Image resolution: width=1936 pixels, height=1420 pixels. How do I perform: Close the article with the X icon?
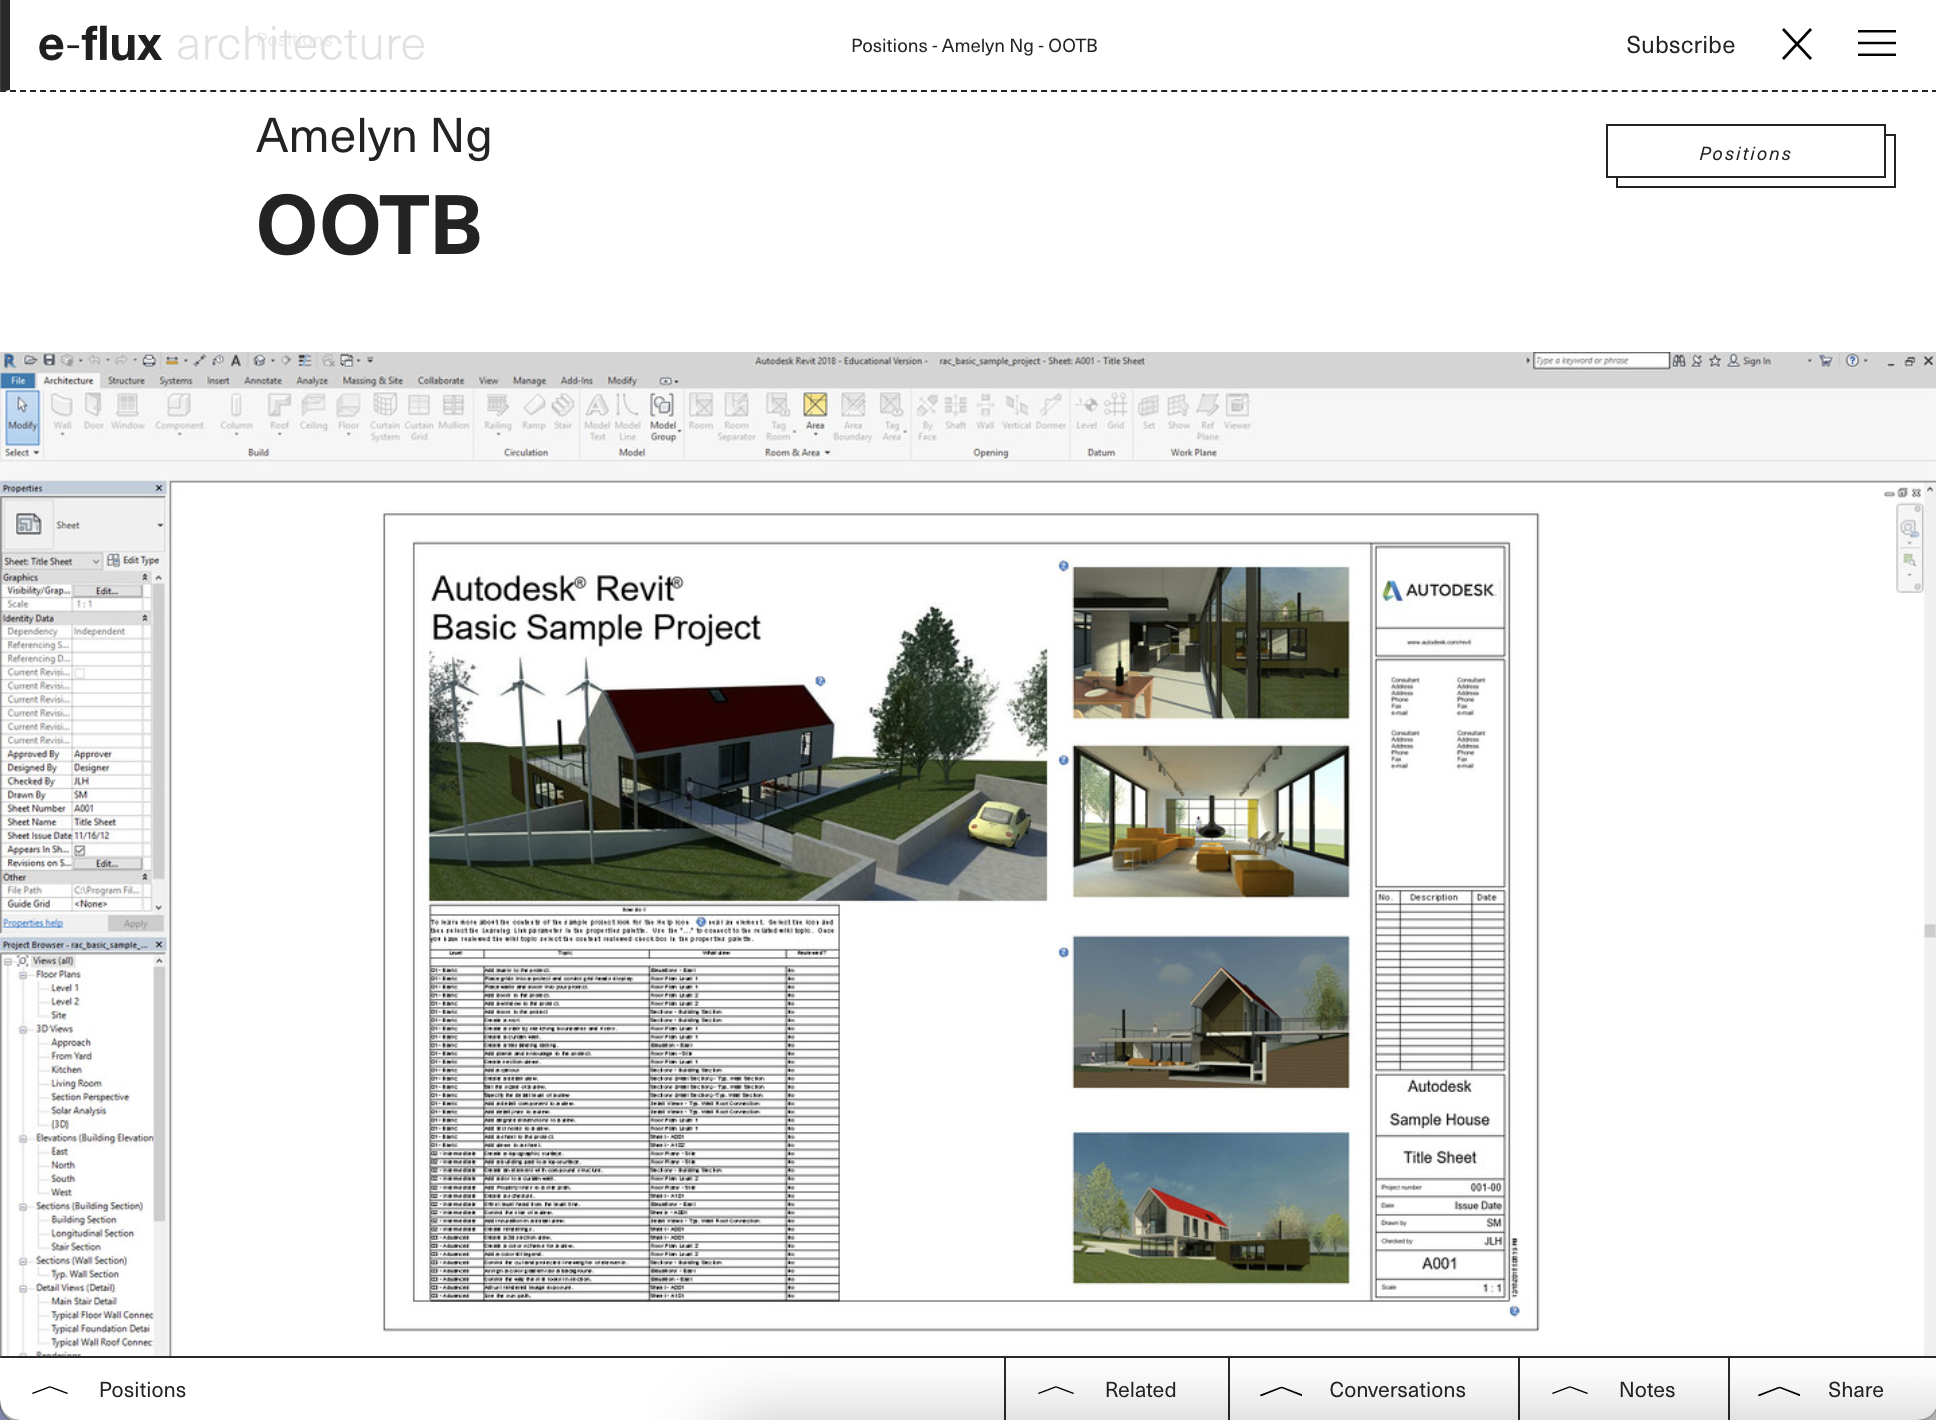pyautogui.click(x=1797, y=44)
